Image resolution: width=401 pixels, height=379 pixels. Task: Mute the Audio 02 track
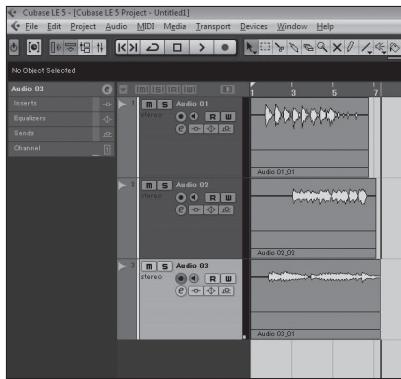pos(149,185)
